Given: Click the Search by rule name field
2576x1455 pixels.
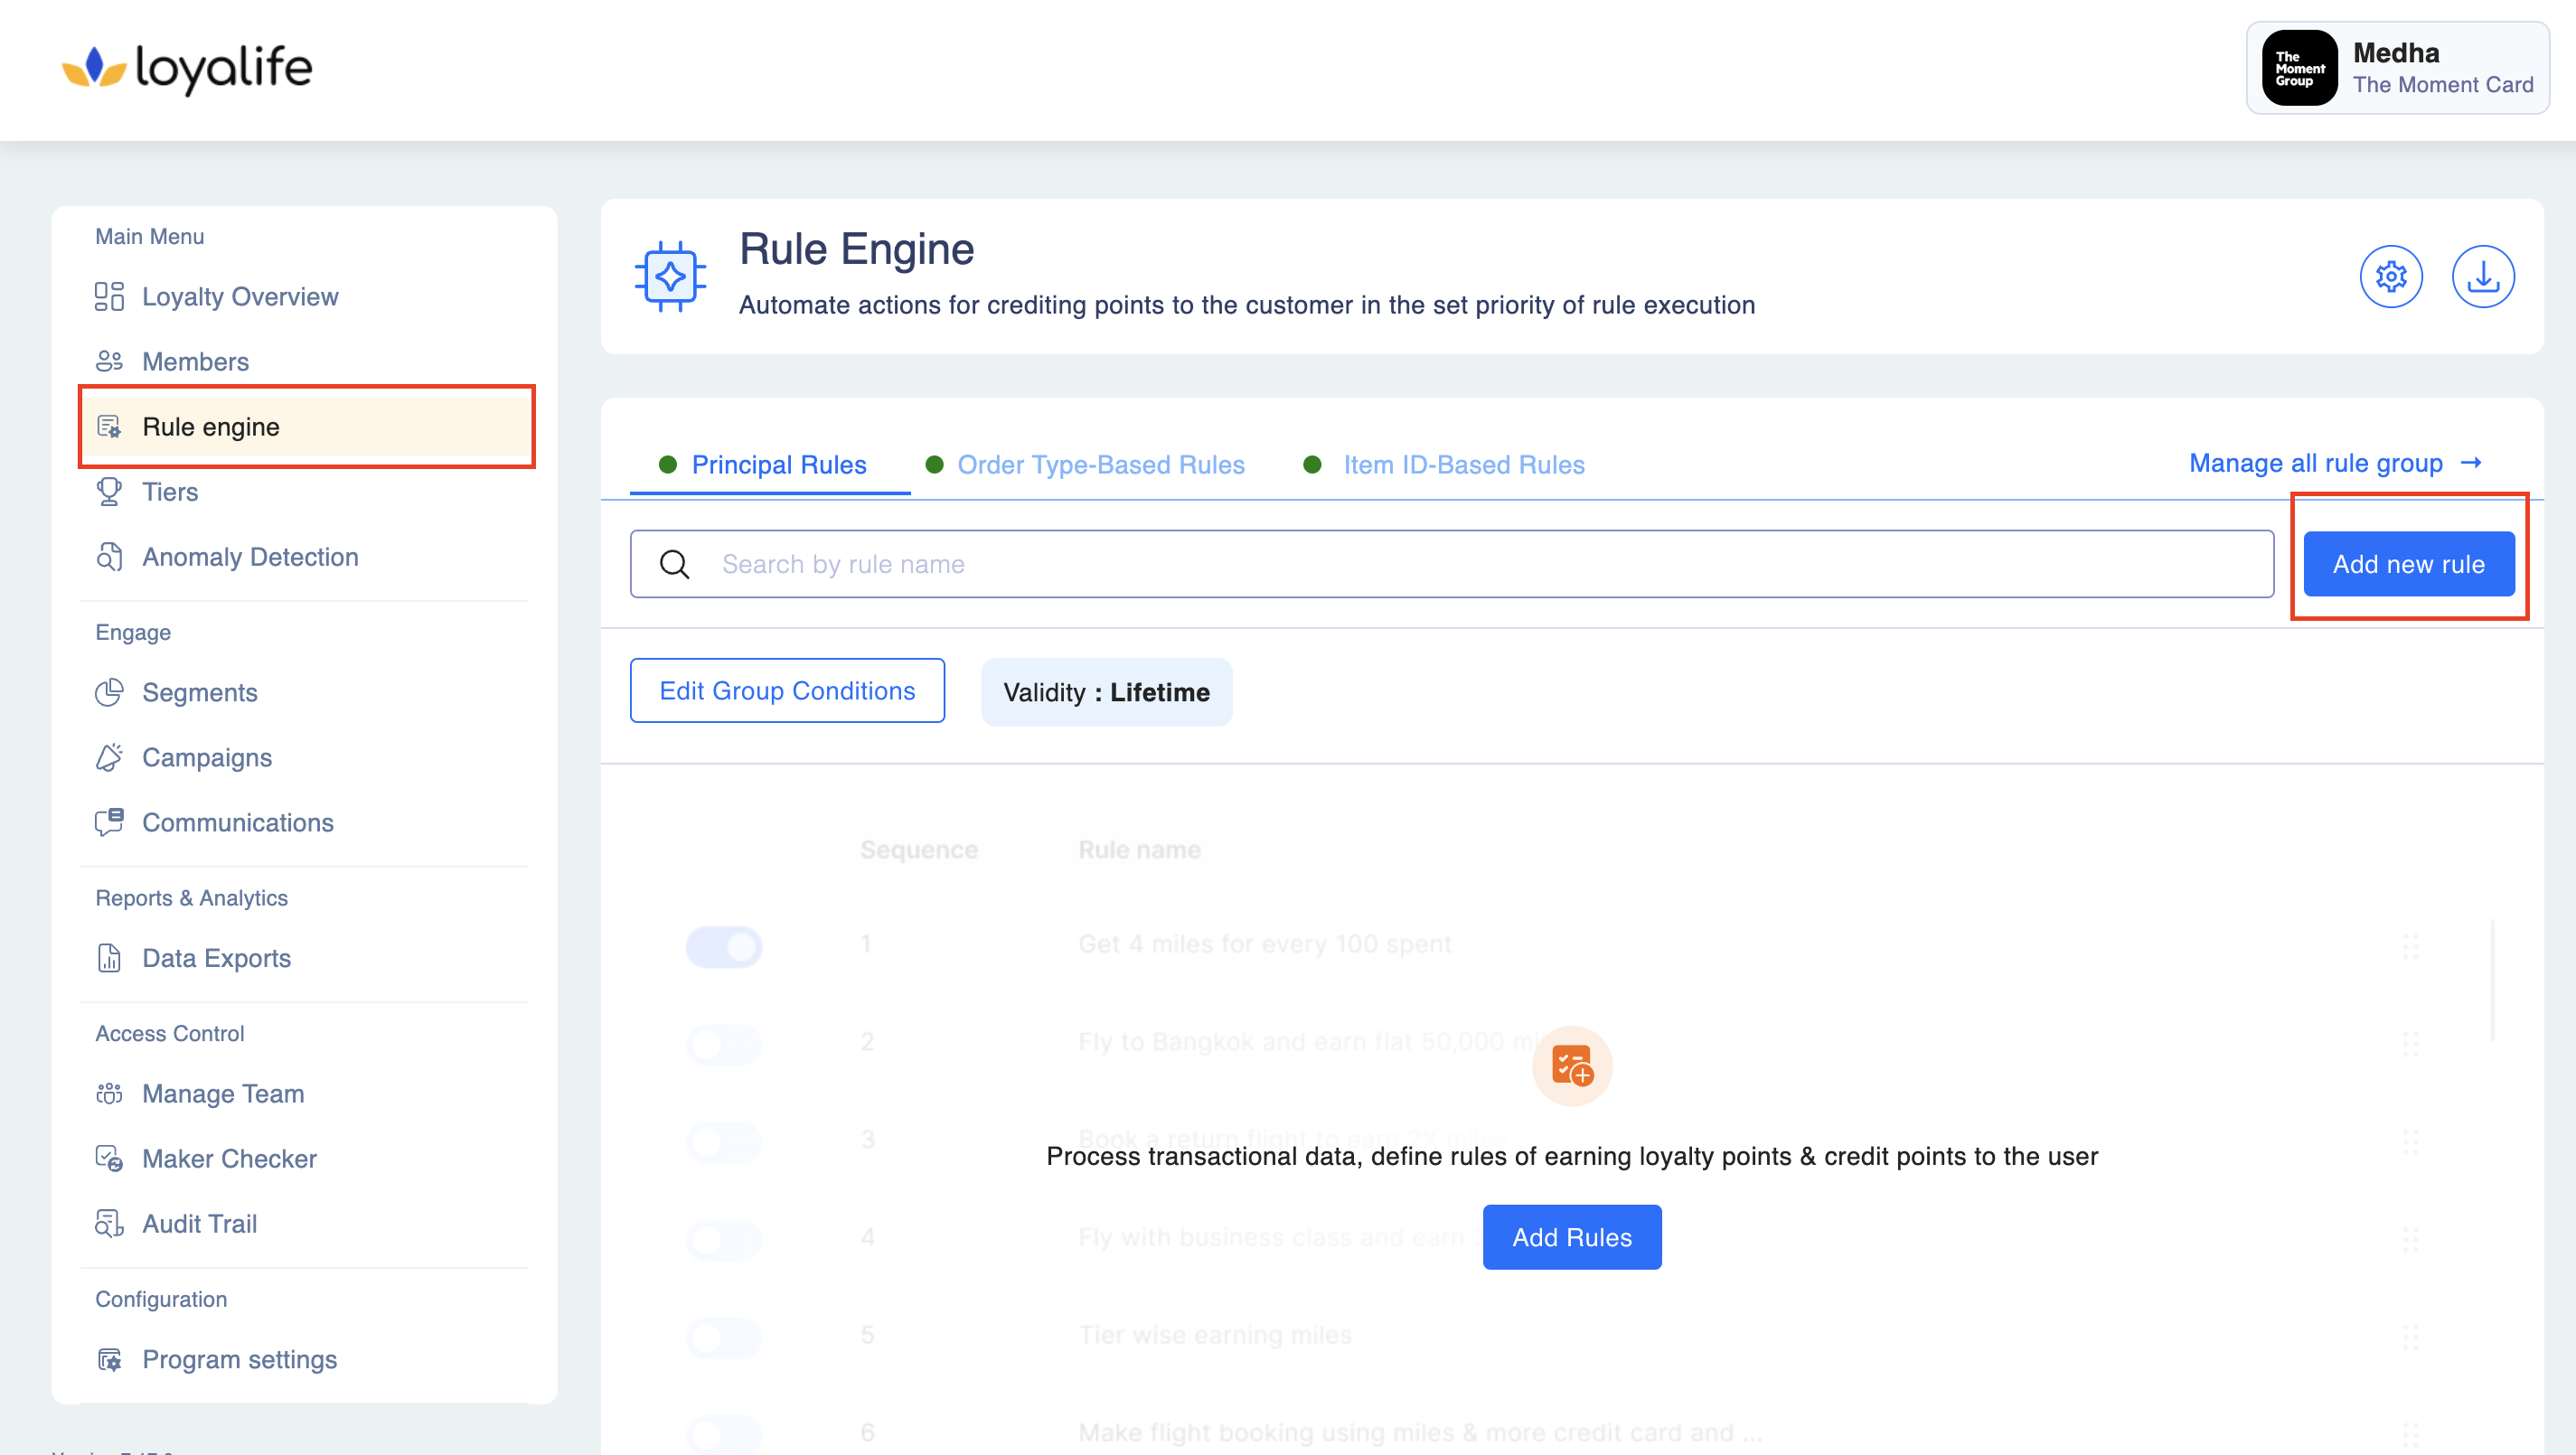Looking at the screenshot, I should coord(1450,564).
